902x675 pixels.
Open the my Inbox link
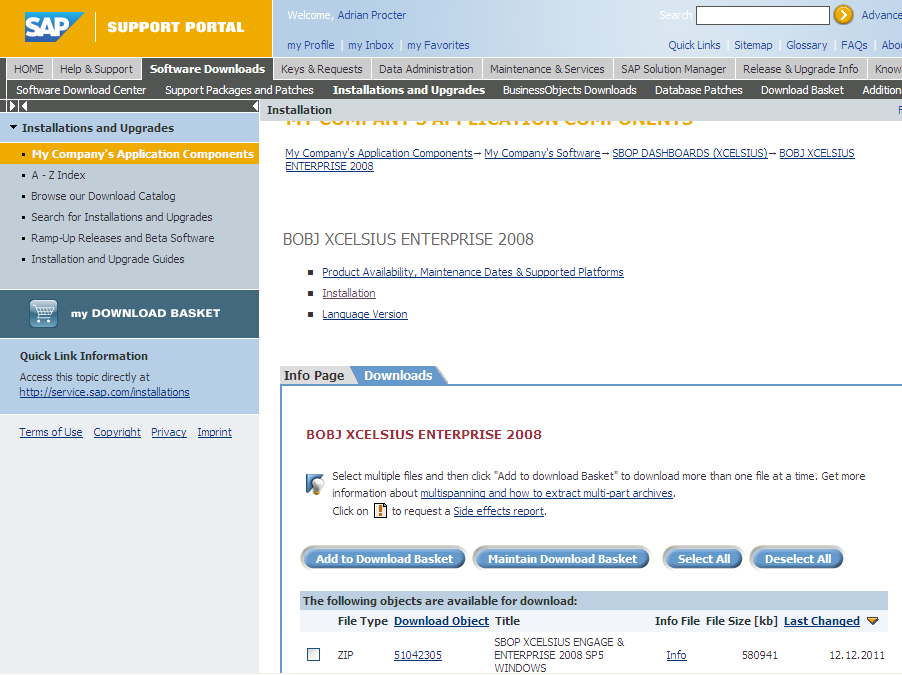pos(371,45)
